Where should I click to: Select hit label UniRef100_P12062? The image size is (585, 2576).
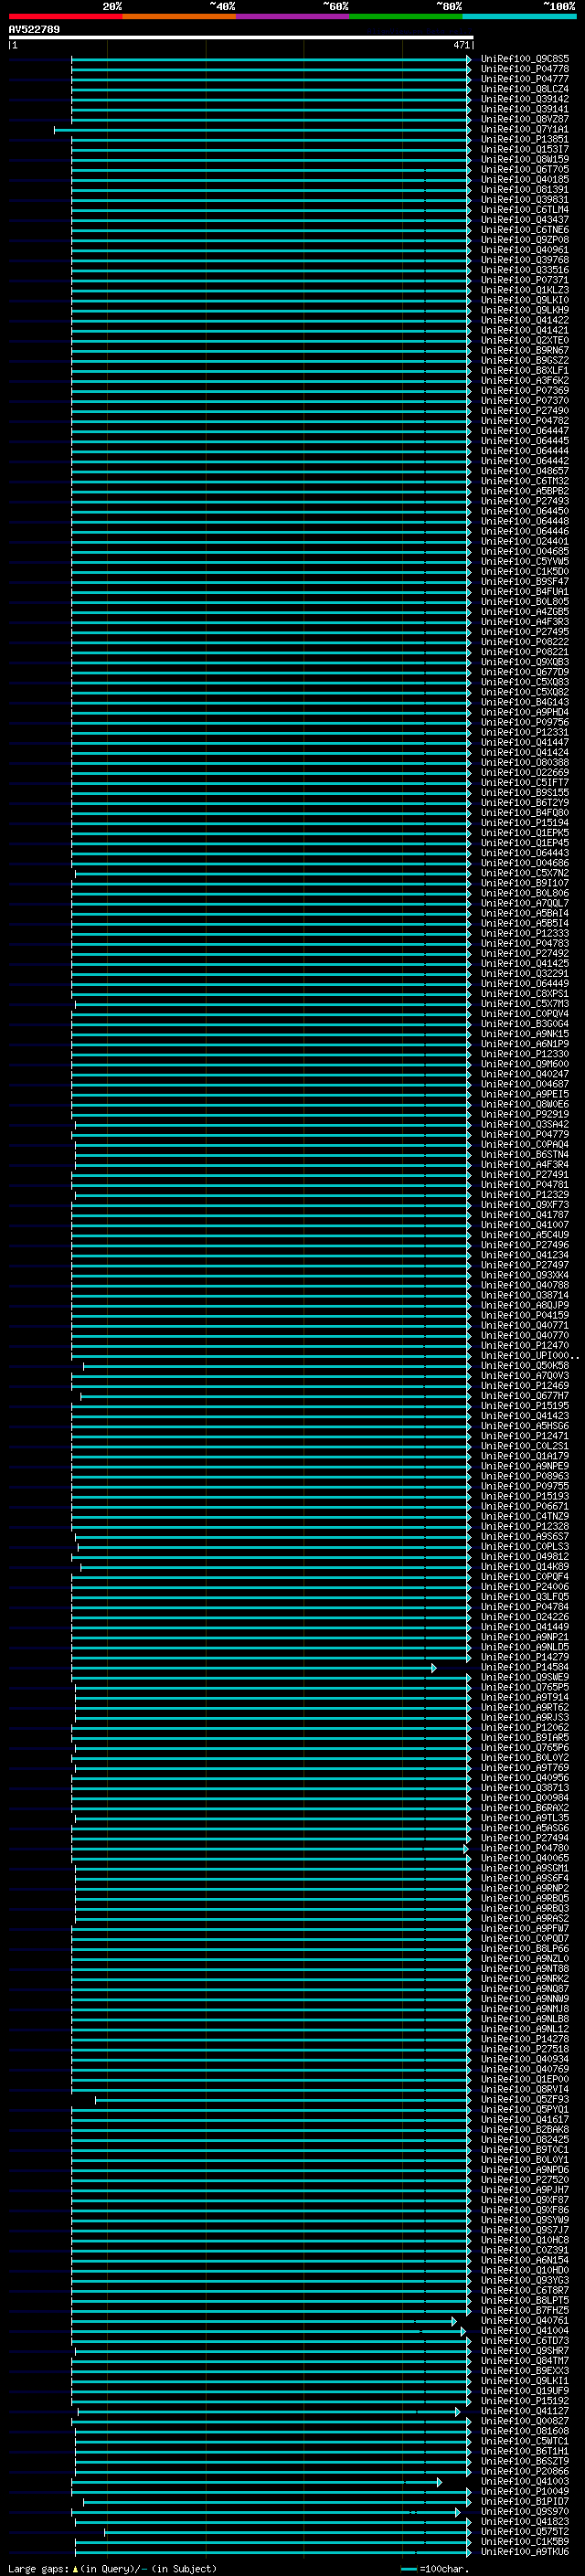point(525,1727)
